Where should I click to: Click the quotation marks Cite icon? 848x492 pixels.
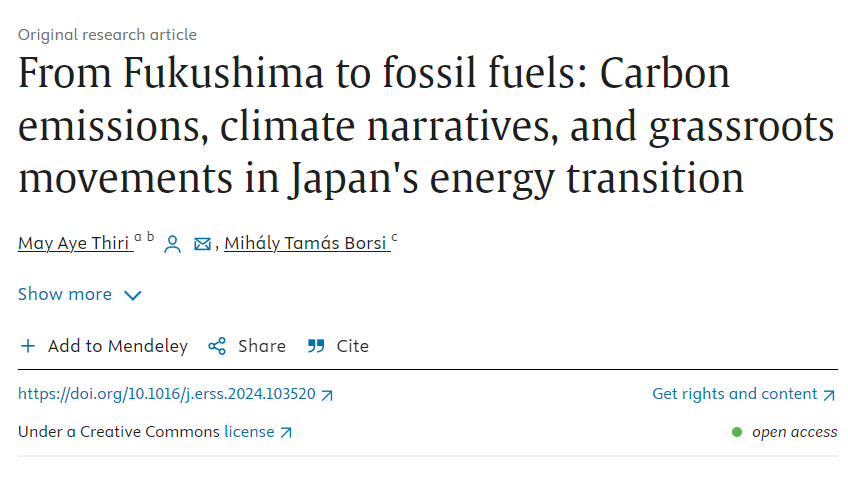click(316, 346)
